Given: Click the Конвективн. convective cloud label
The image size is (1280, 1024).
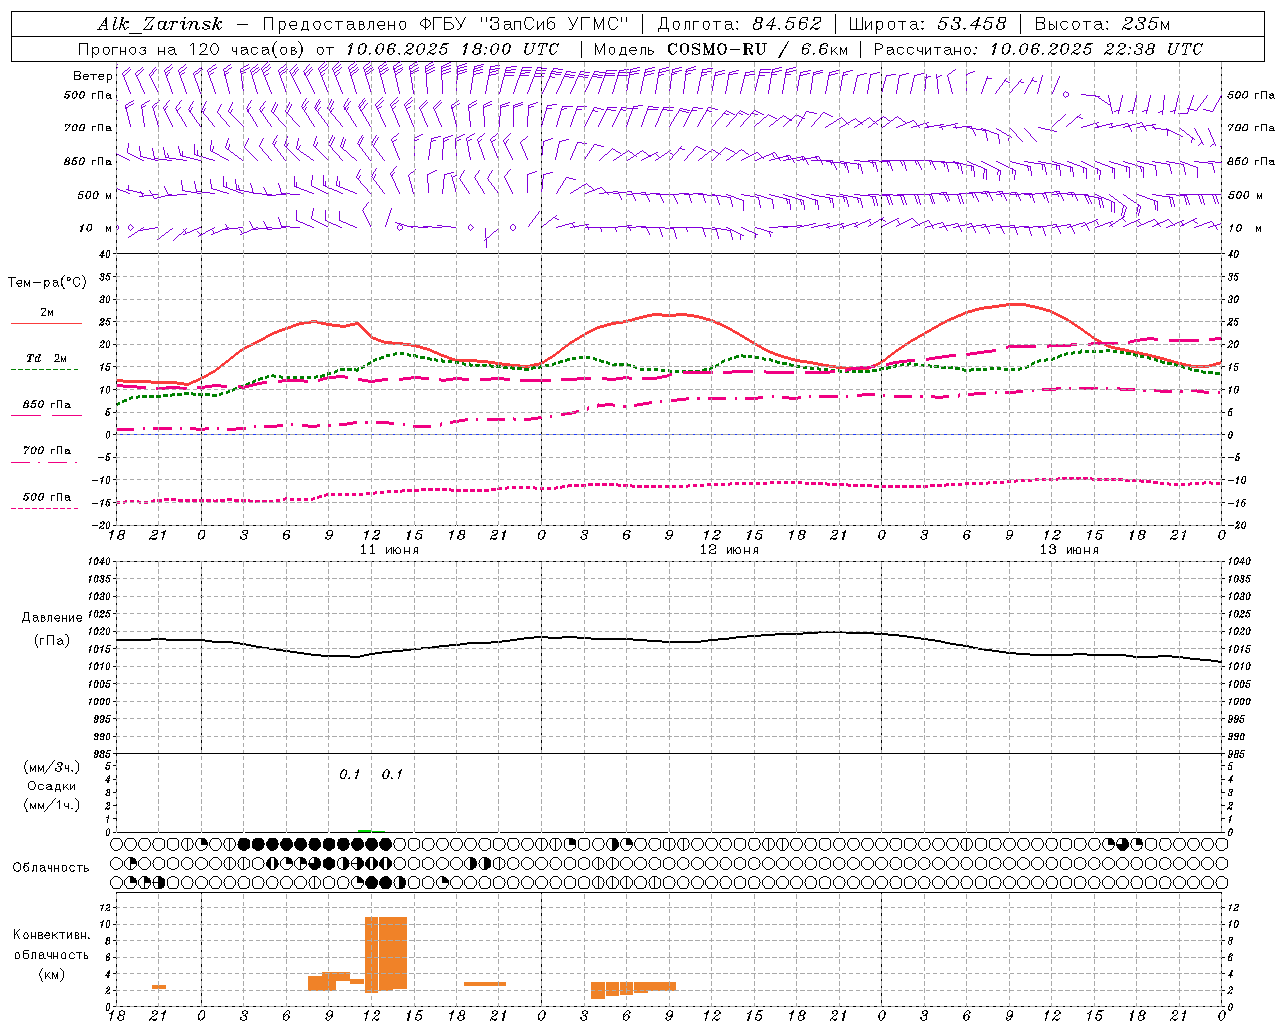Looking at the screenshot, I should click(x=51, y=935).
